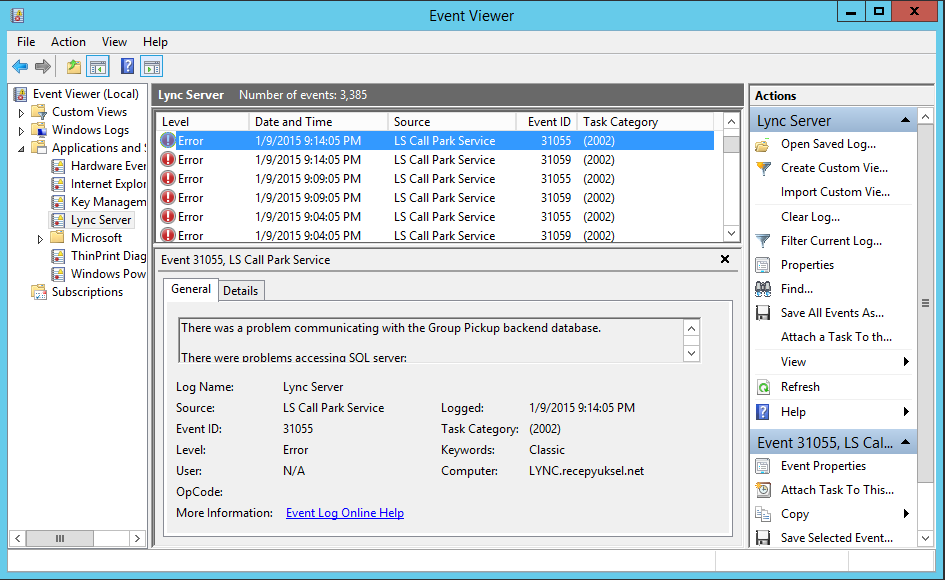The height and width of the screenshot is (580, 945).
Task: Collapse the Applications and Services Logs node
Action: click(21, 149)
